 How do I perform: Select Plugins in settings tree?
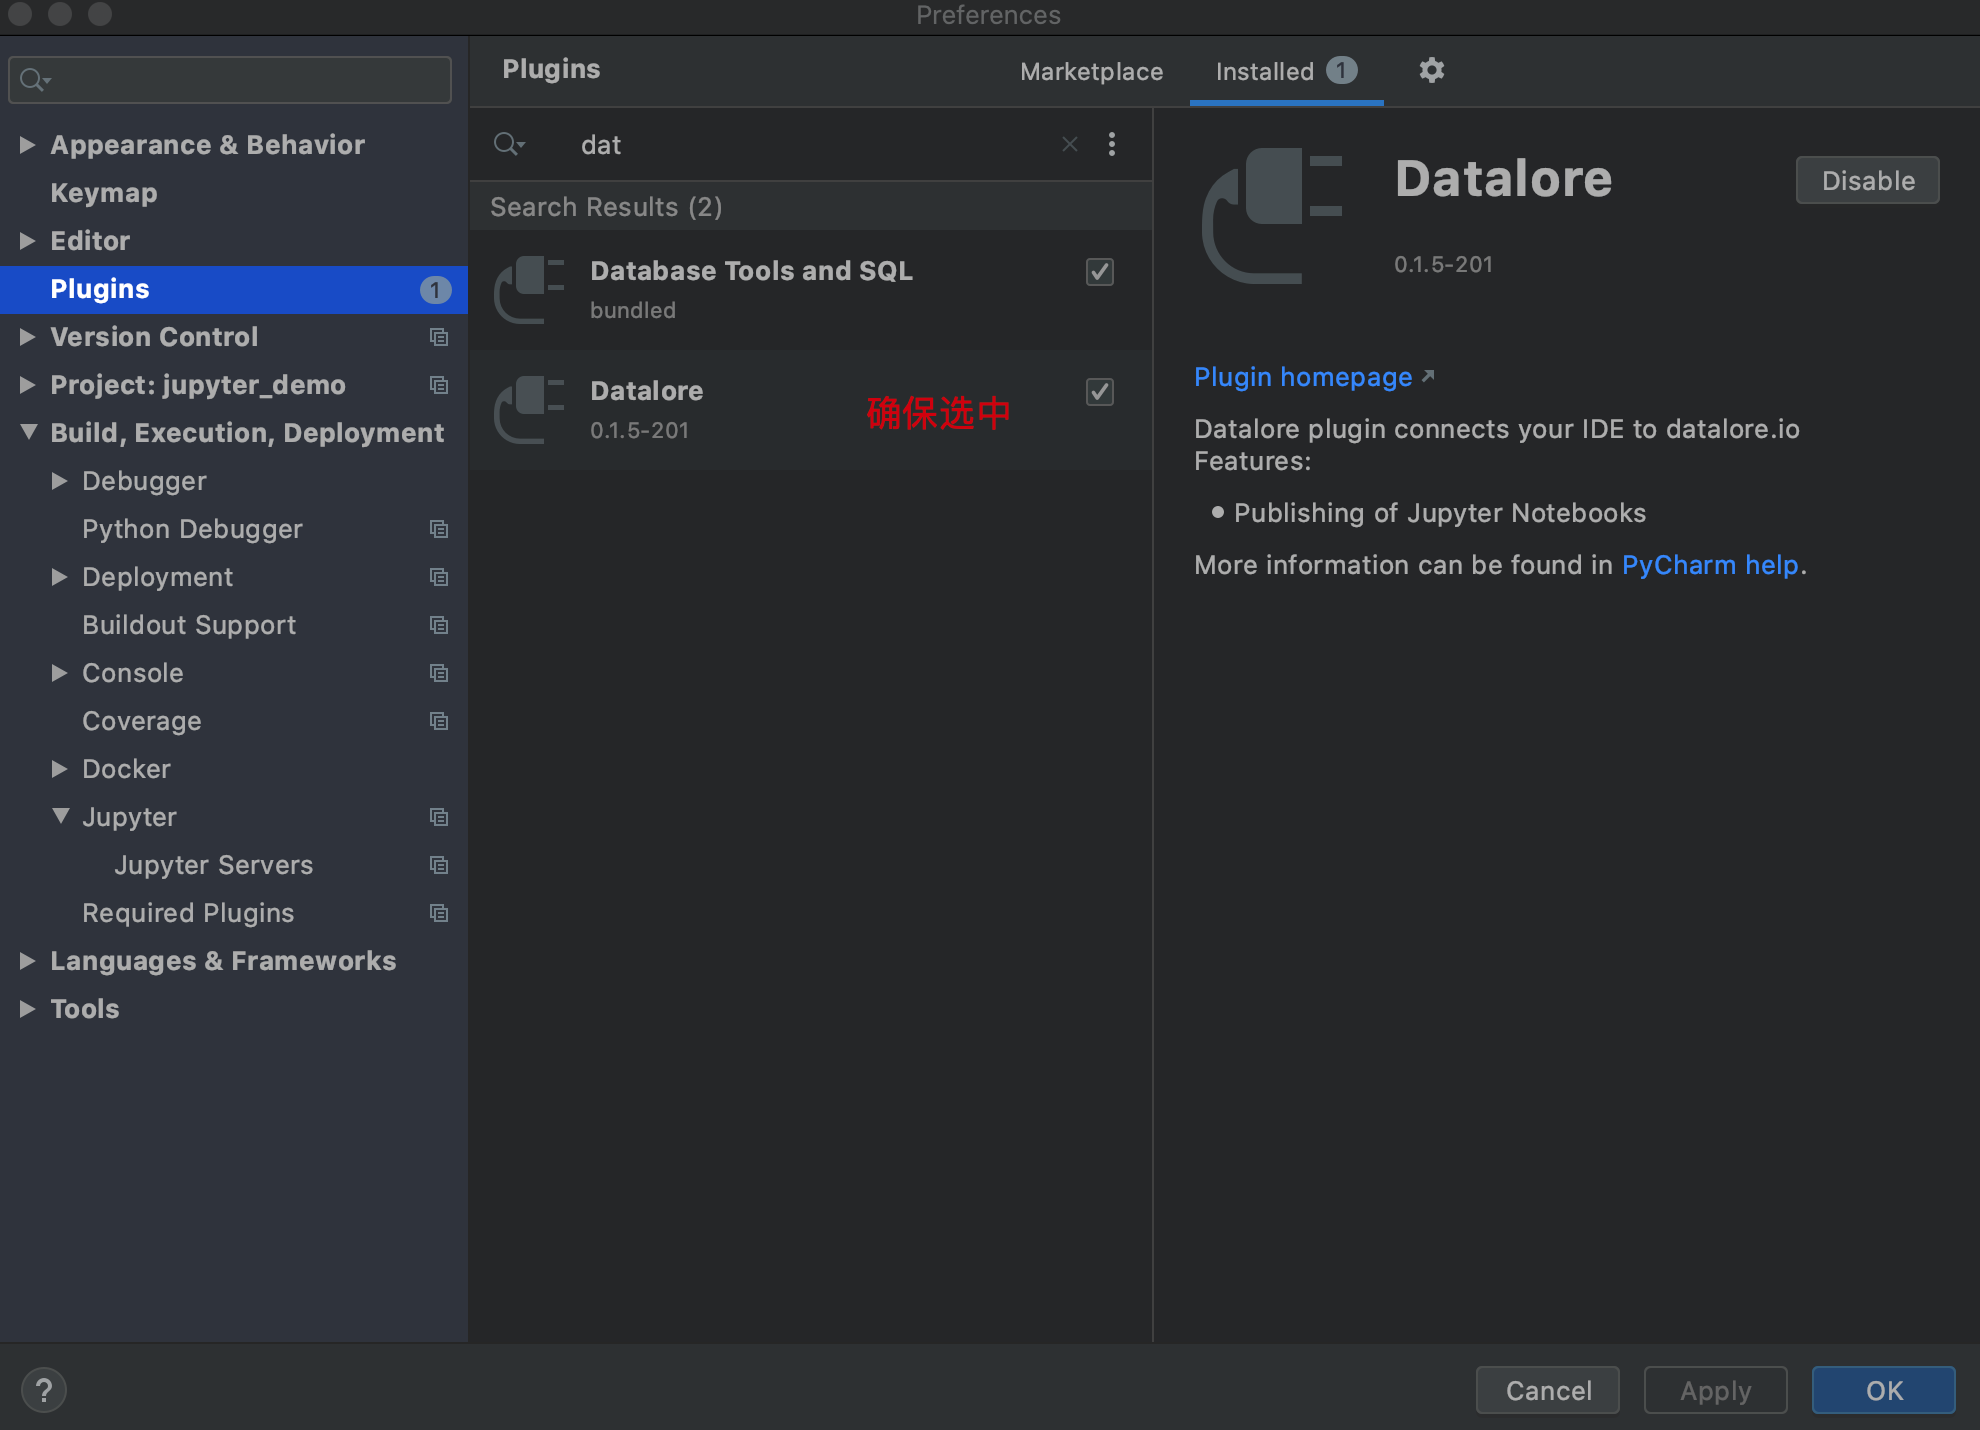234,289
